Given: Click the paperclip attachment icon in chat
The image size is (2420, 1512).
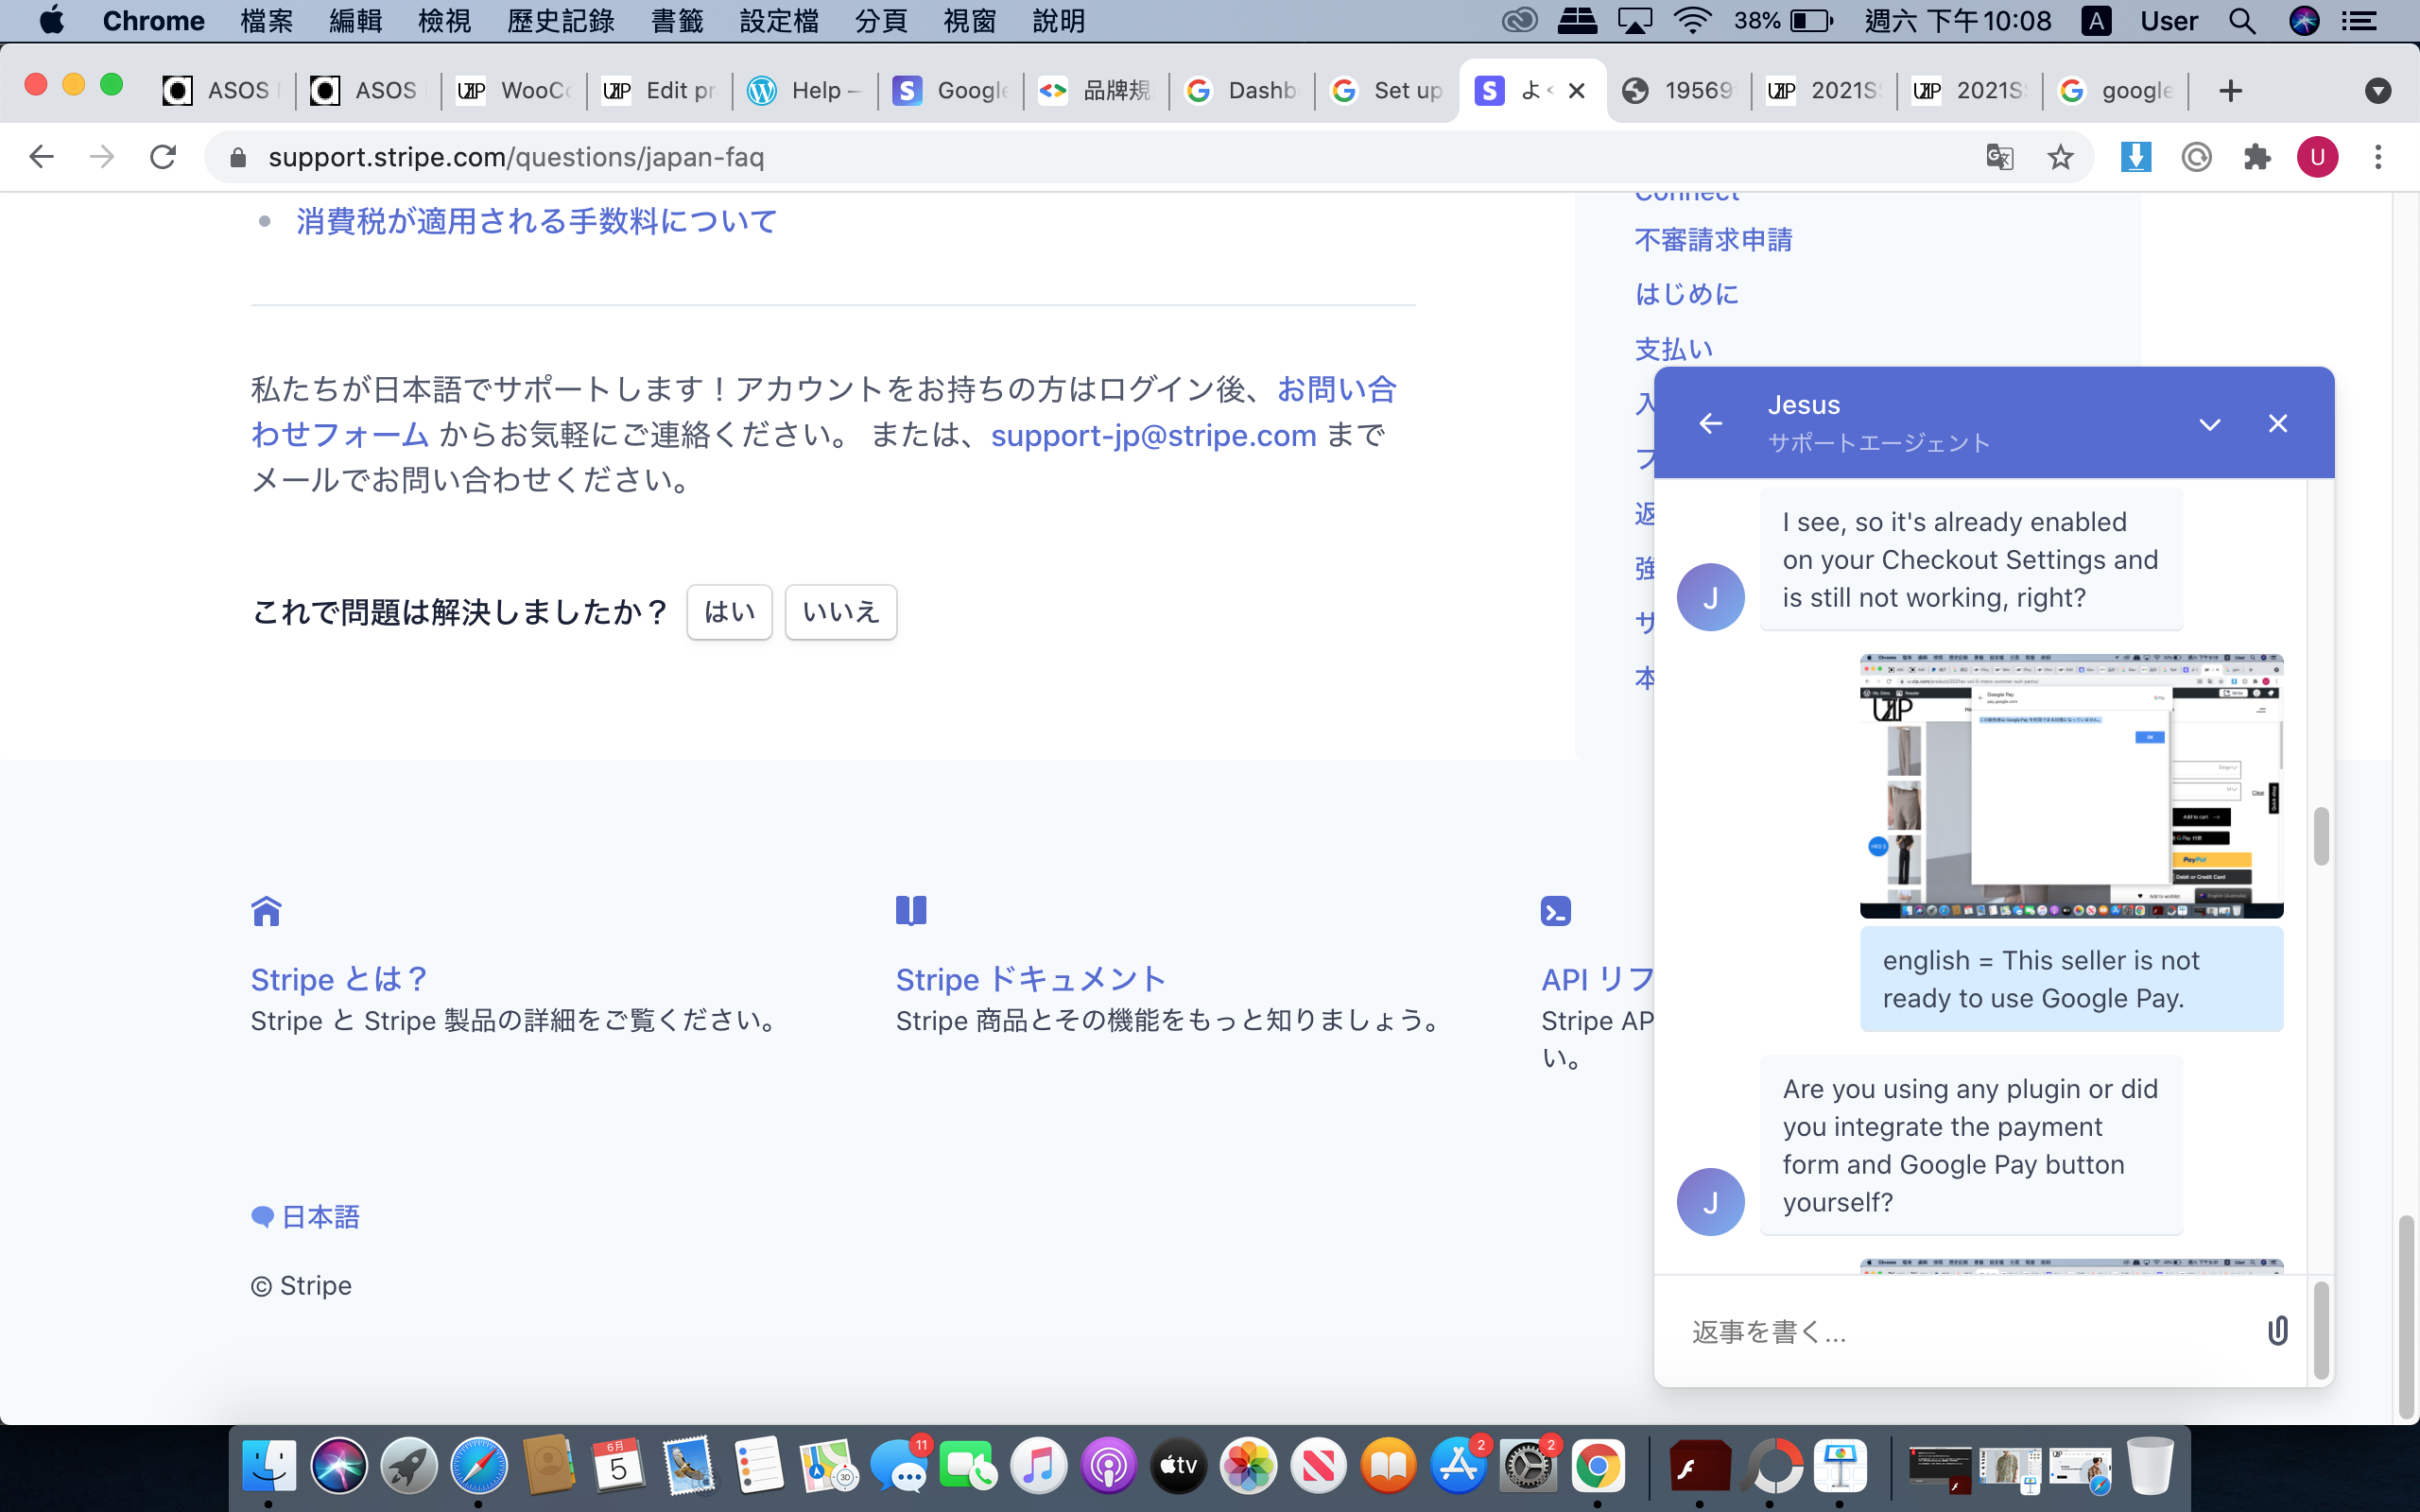Looking at the screenshot, I should (2277, 1331).
